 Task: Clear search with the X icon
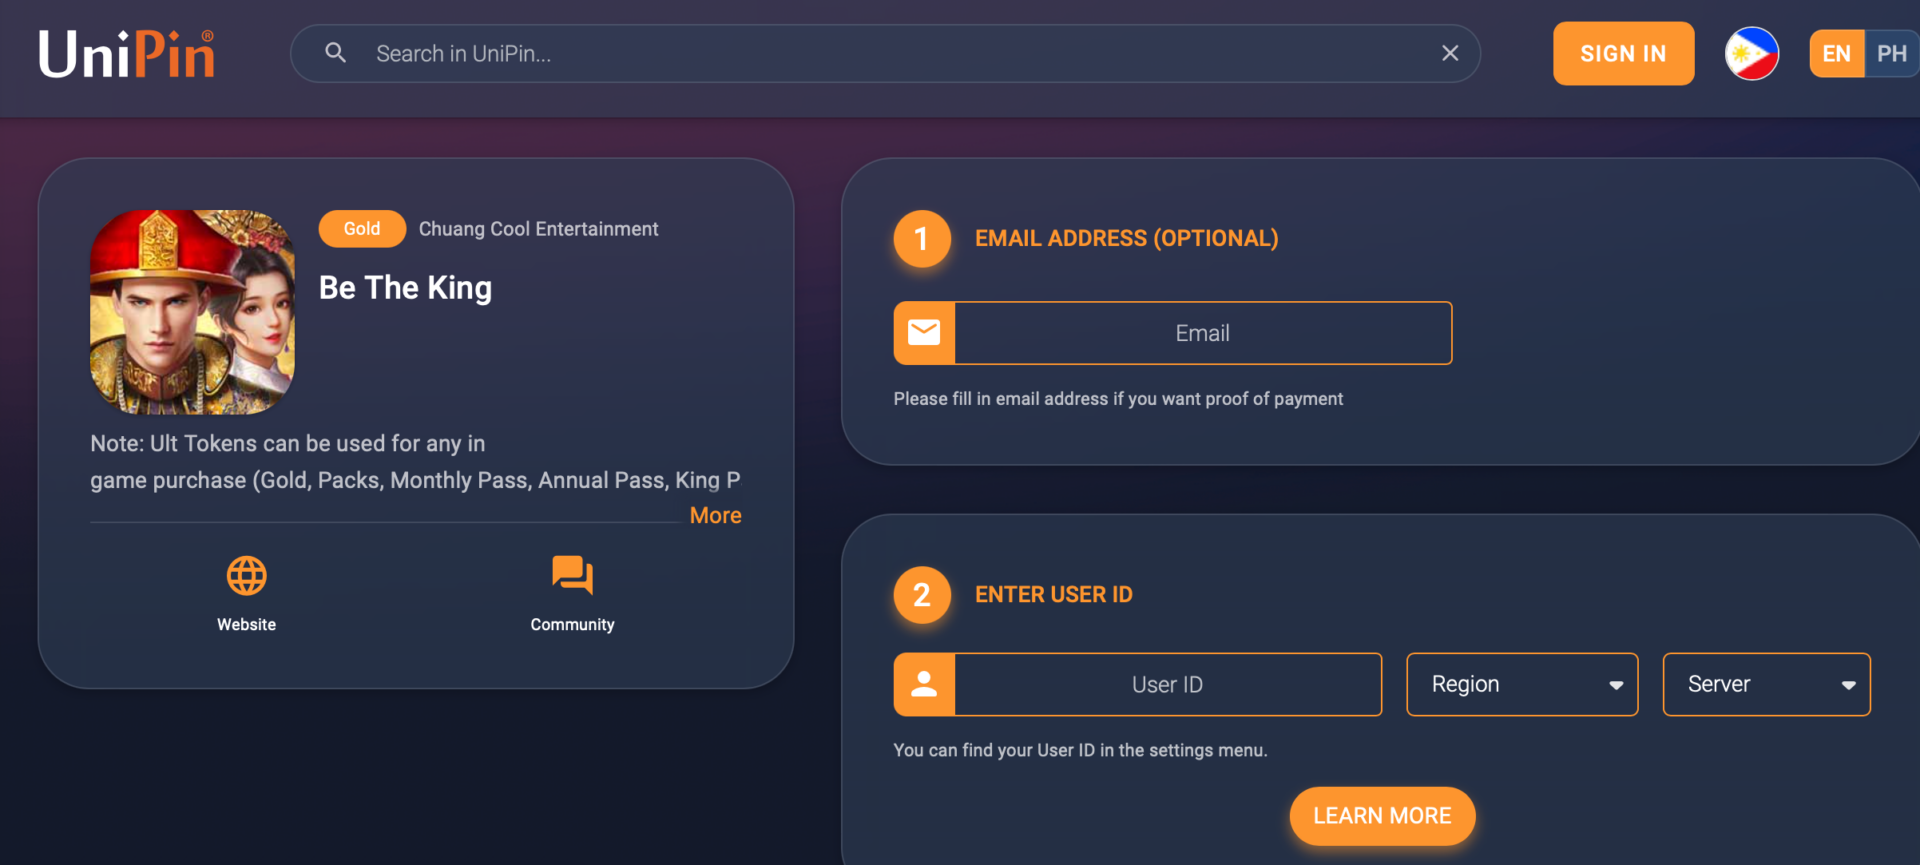tap(1449, 53)
